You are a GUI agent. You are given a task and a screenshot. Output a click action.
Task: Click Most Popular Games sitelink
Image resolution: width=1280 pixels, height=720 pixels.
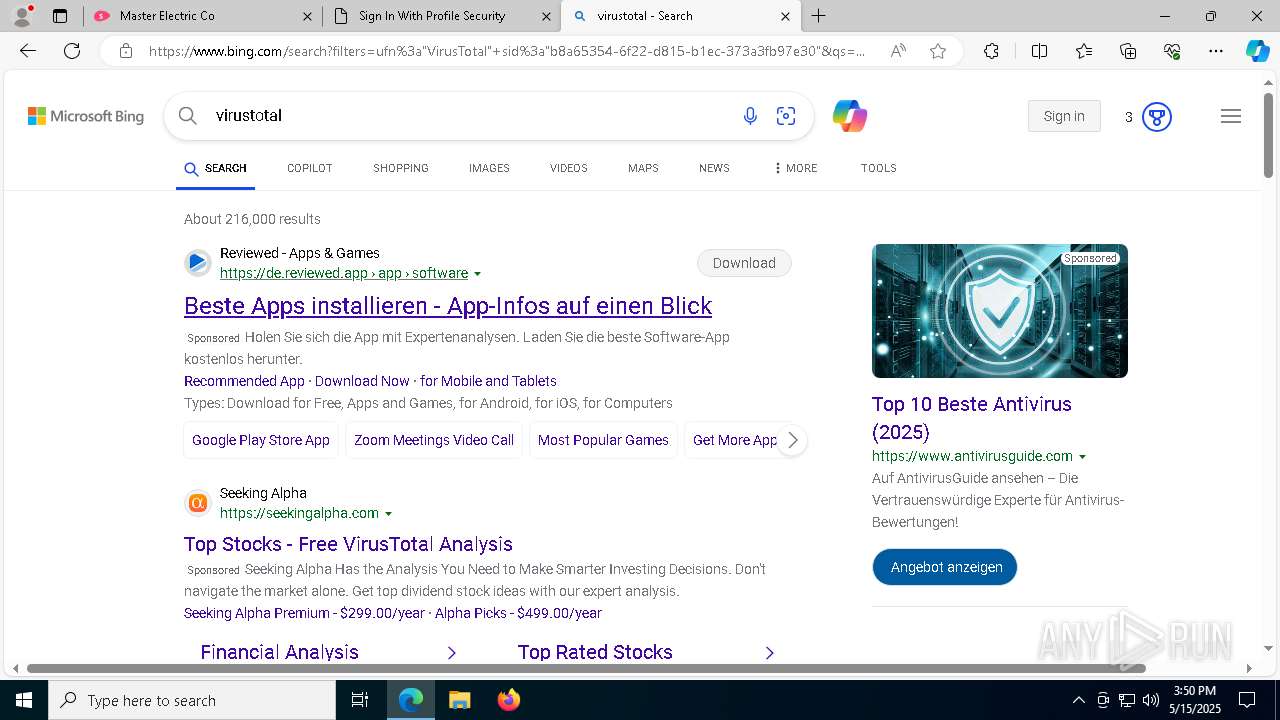tap(603, 440)
